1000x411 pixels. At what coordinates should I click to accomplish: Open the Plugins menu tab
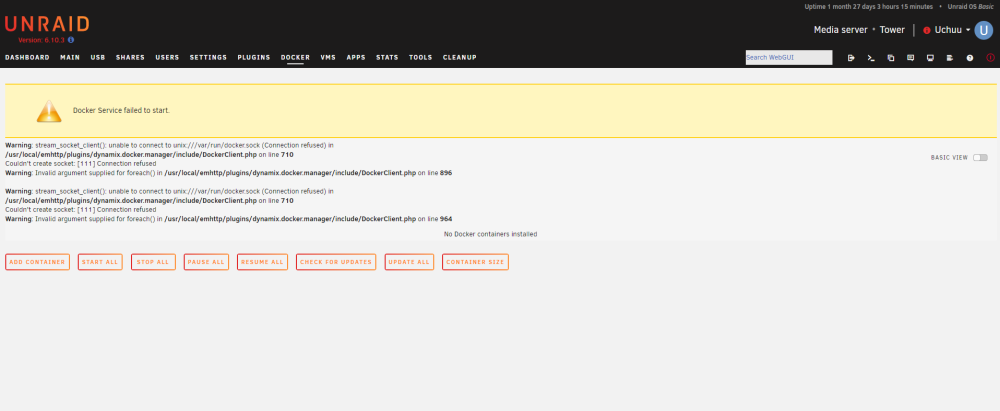(254, 57)
